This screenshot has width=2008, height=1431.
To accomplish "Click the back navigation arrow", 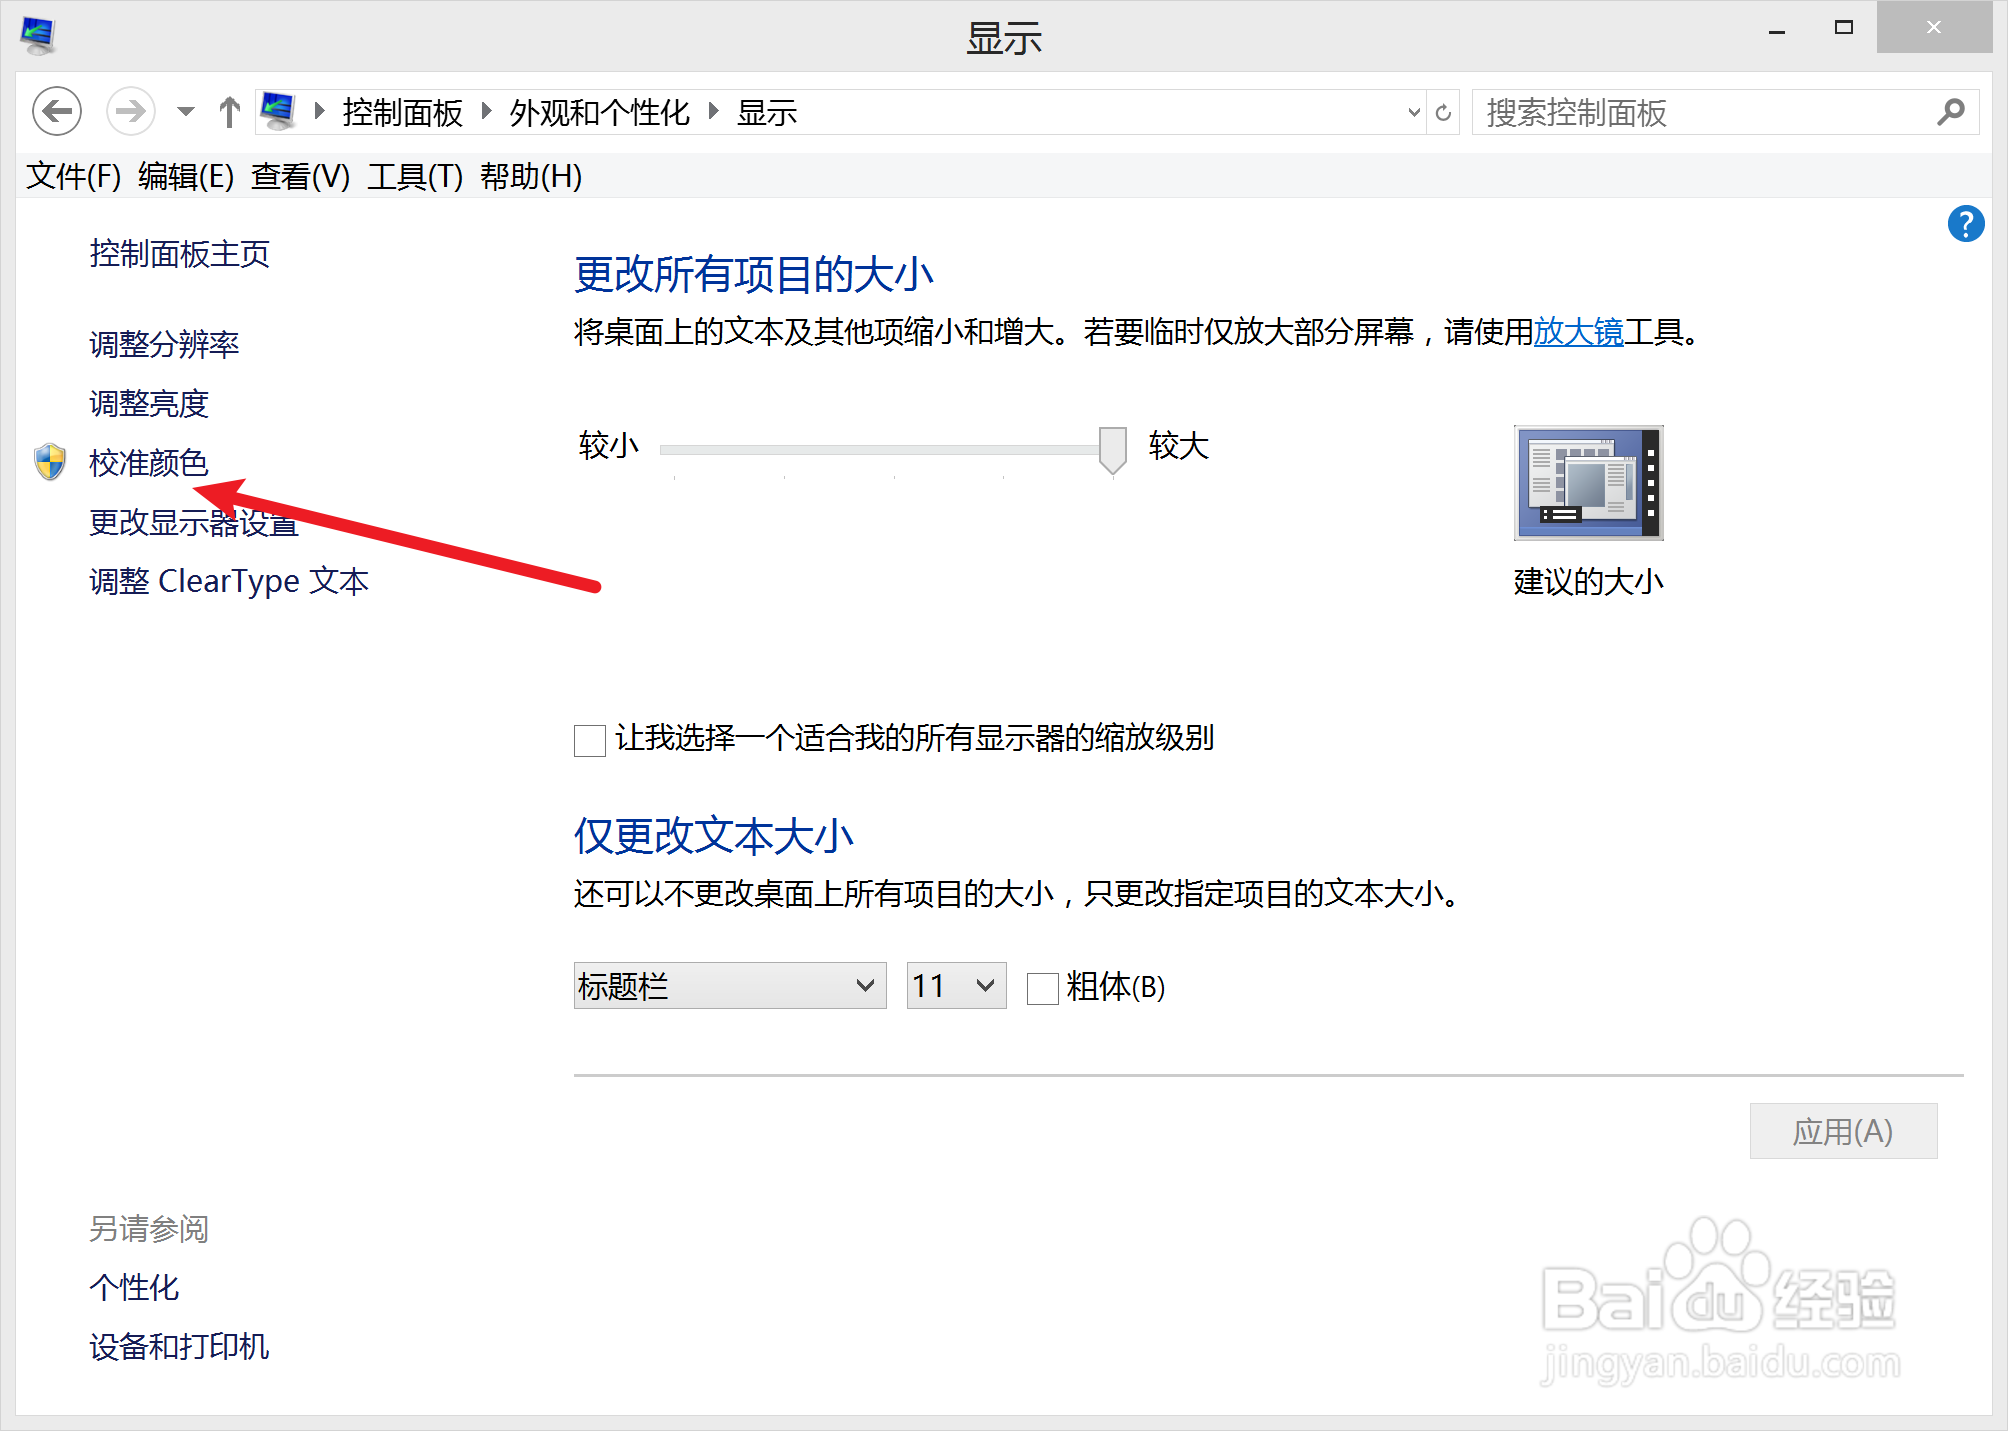I will (57, 111).
